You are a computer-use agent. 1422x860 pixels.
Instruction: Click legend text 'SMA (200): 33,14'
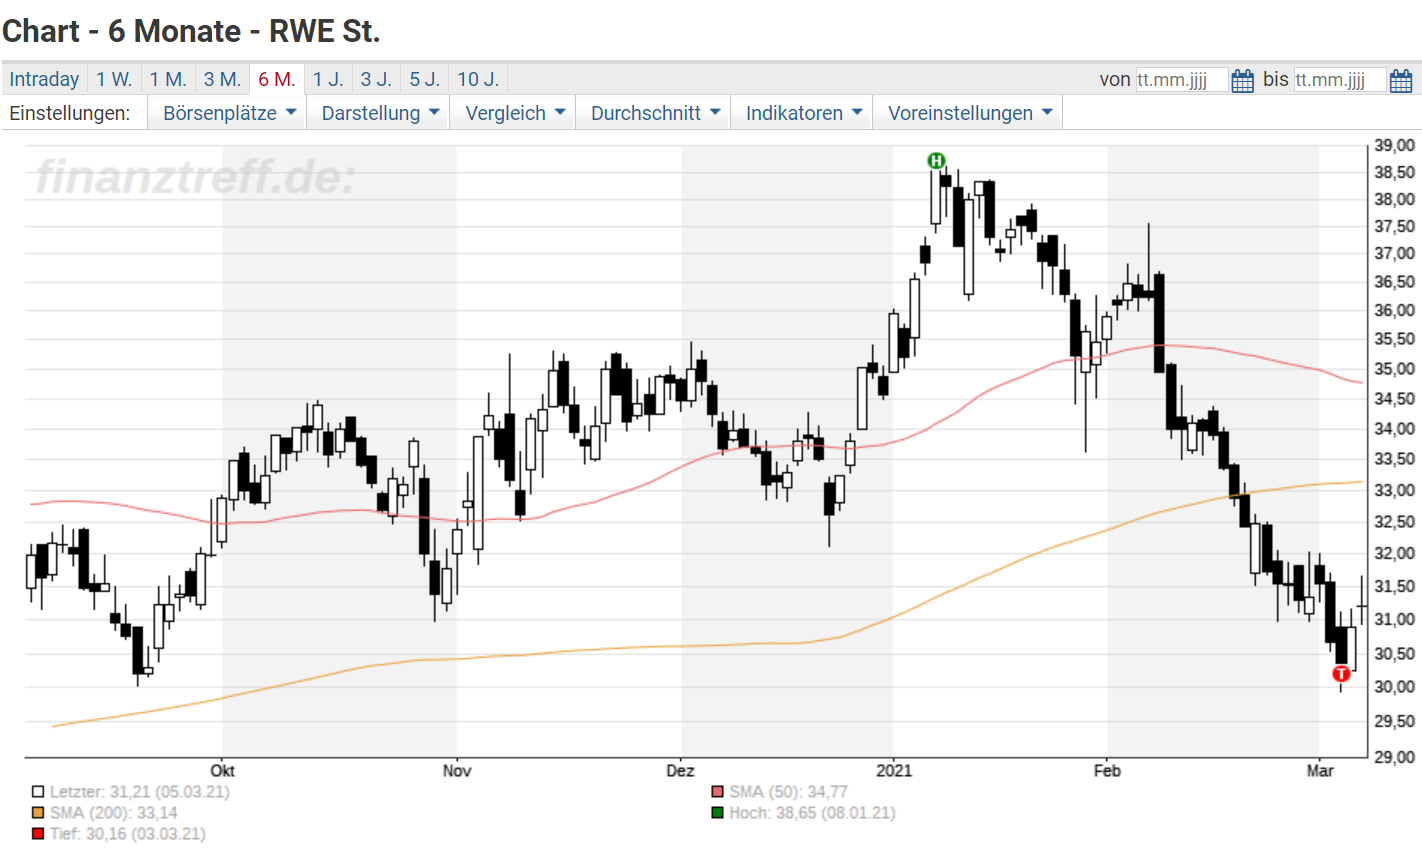point(114,813)
